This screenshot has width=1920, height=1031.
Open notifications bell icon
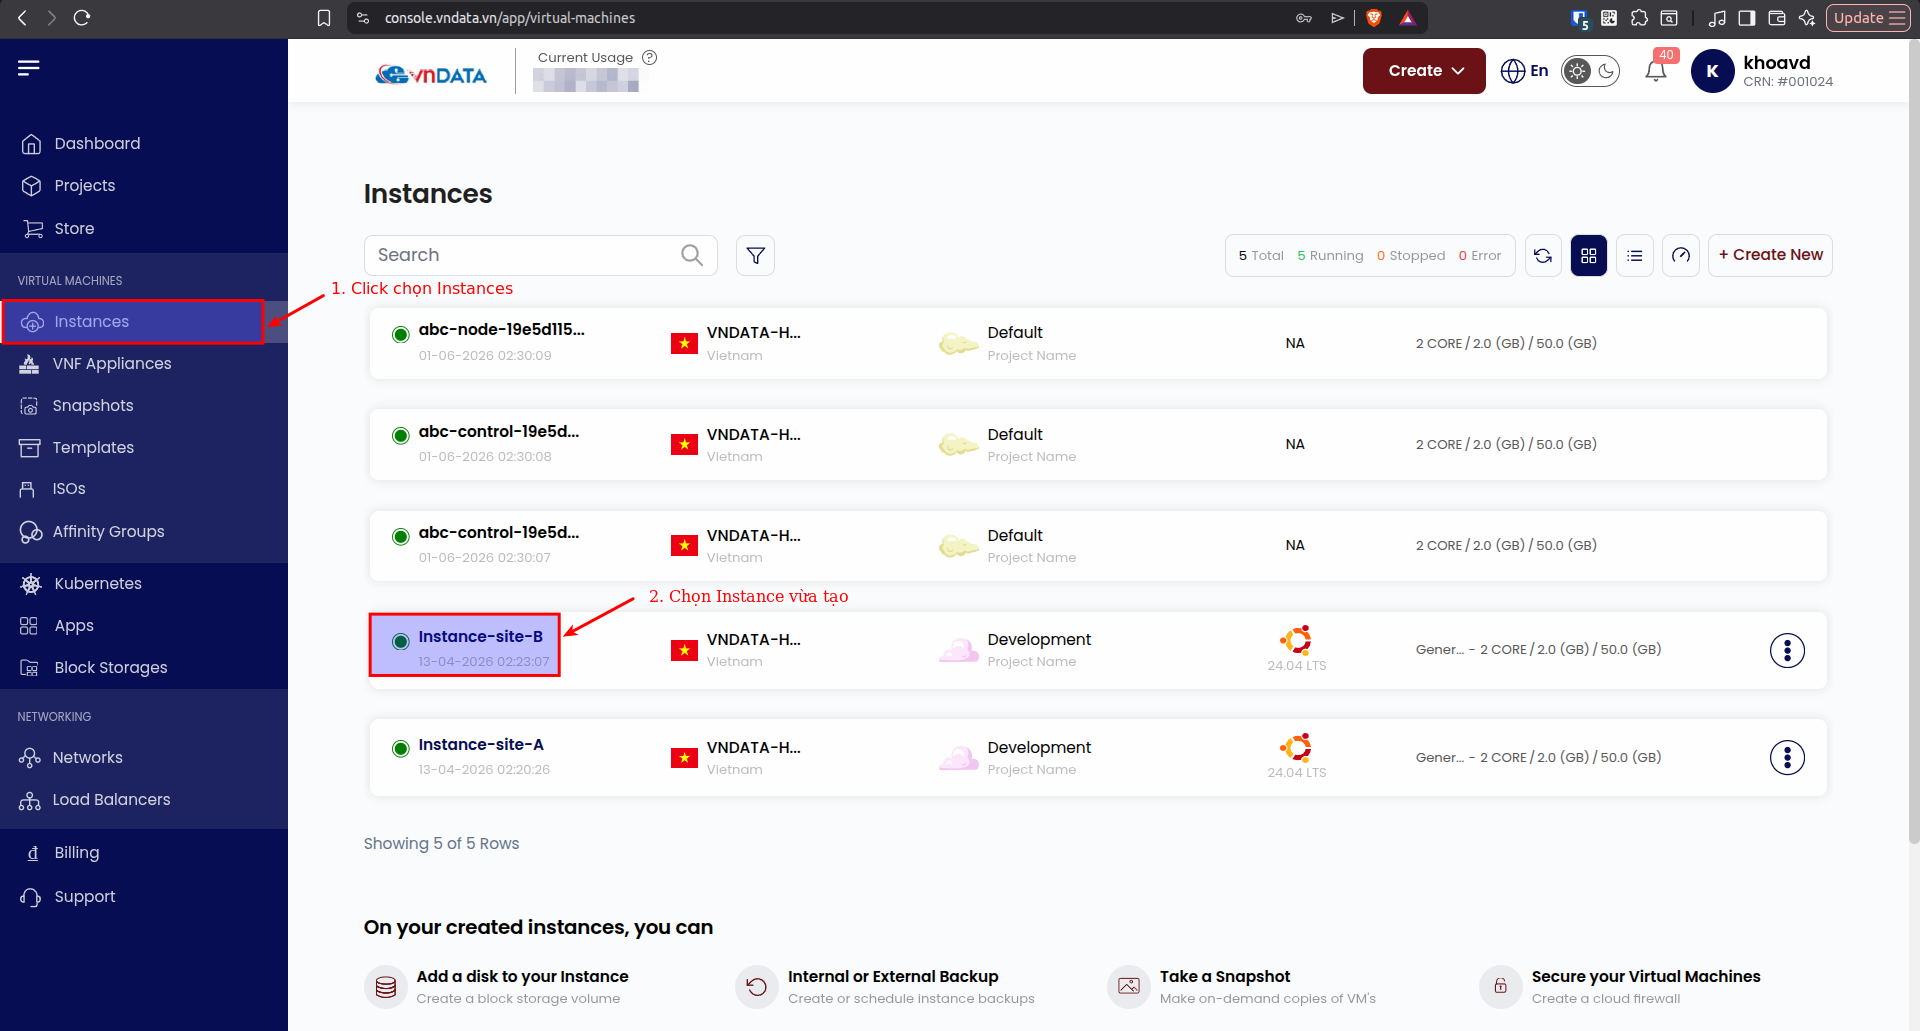click(x=1656, y=71)
